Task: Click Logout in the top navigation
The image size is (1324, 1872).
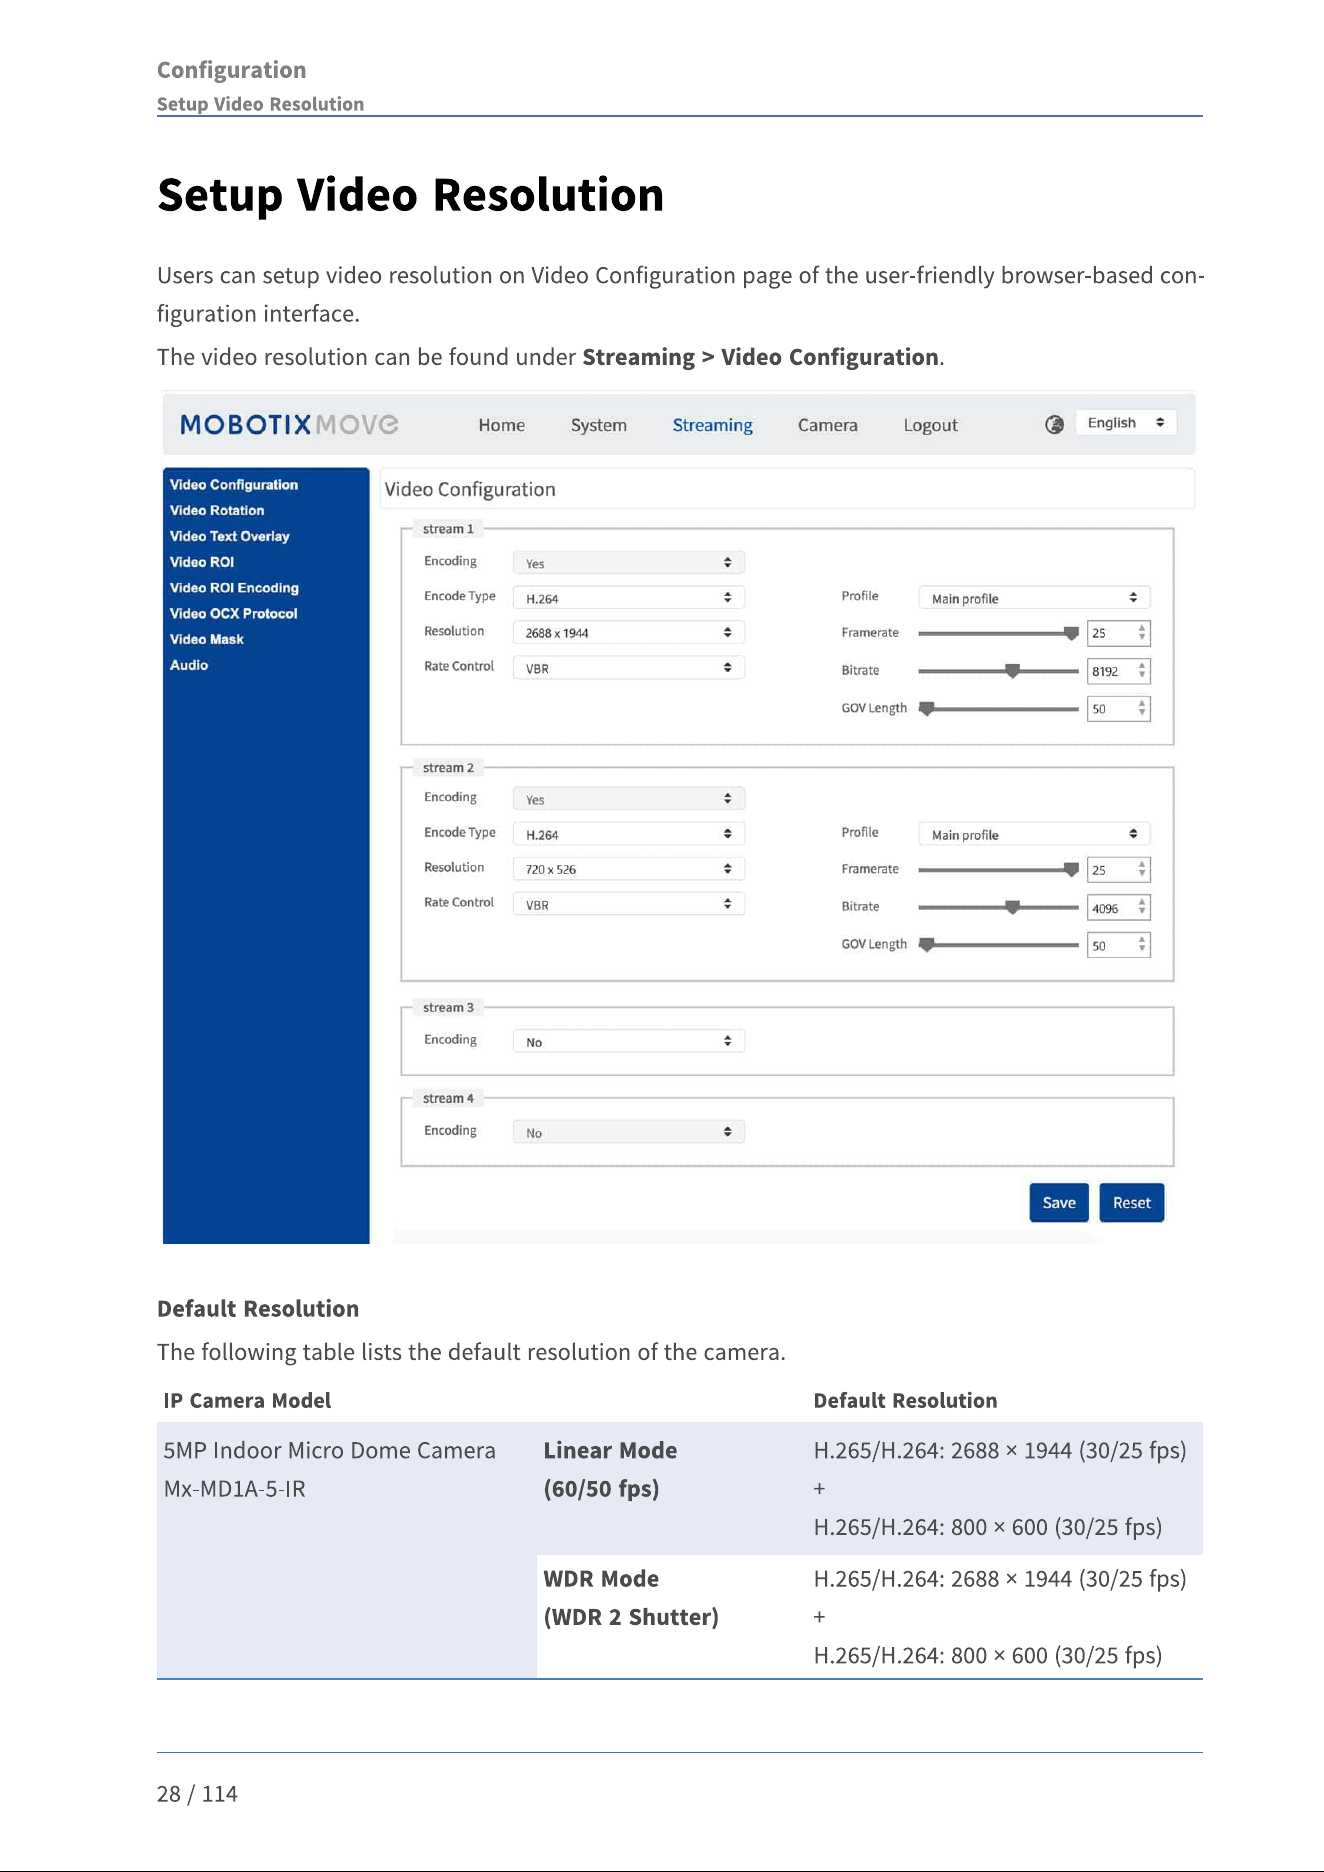Action: pyautogui.click(x=930, y=425)
